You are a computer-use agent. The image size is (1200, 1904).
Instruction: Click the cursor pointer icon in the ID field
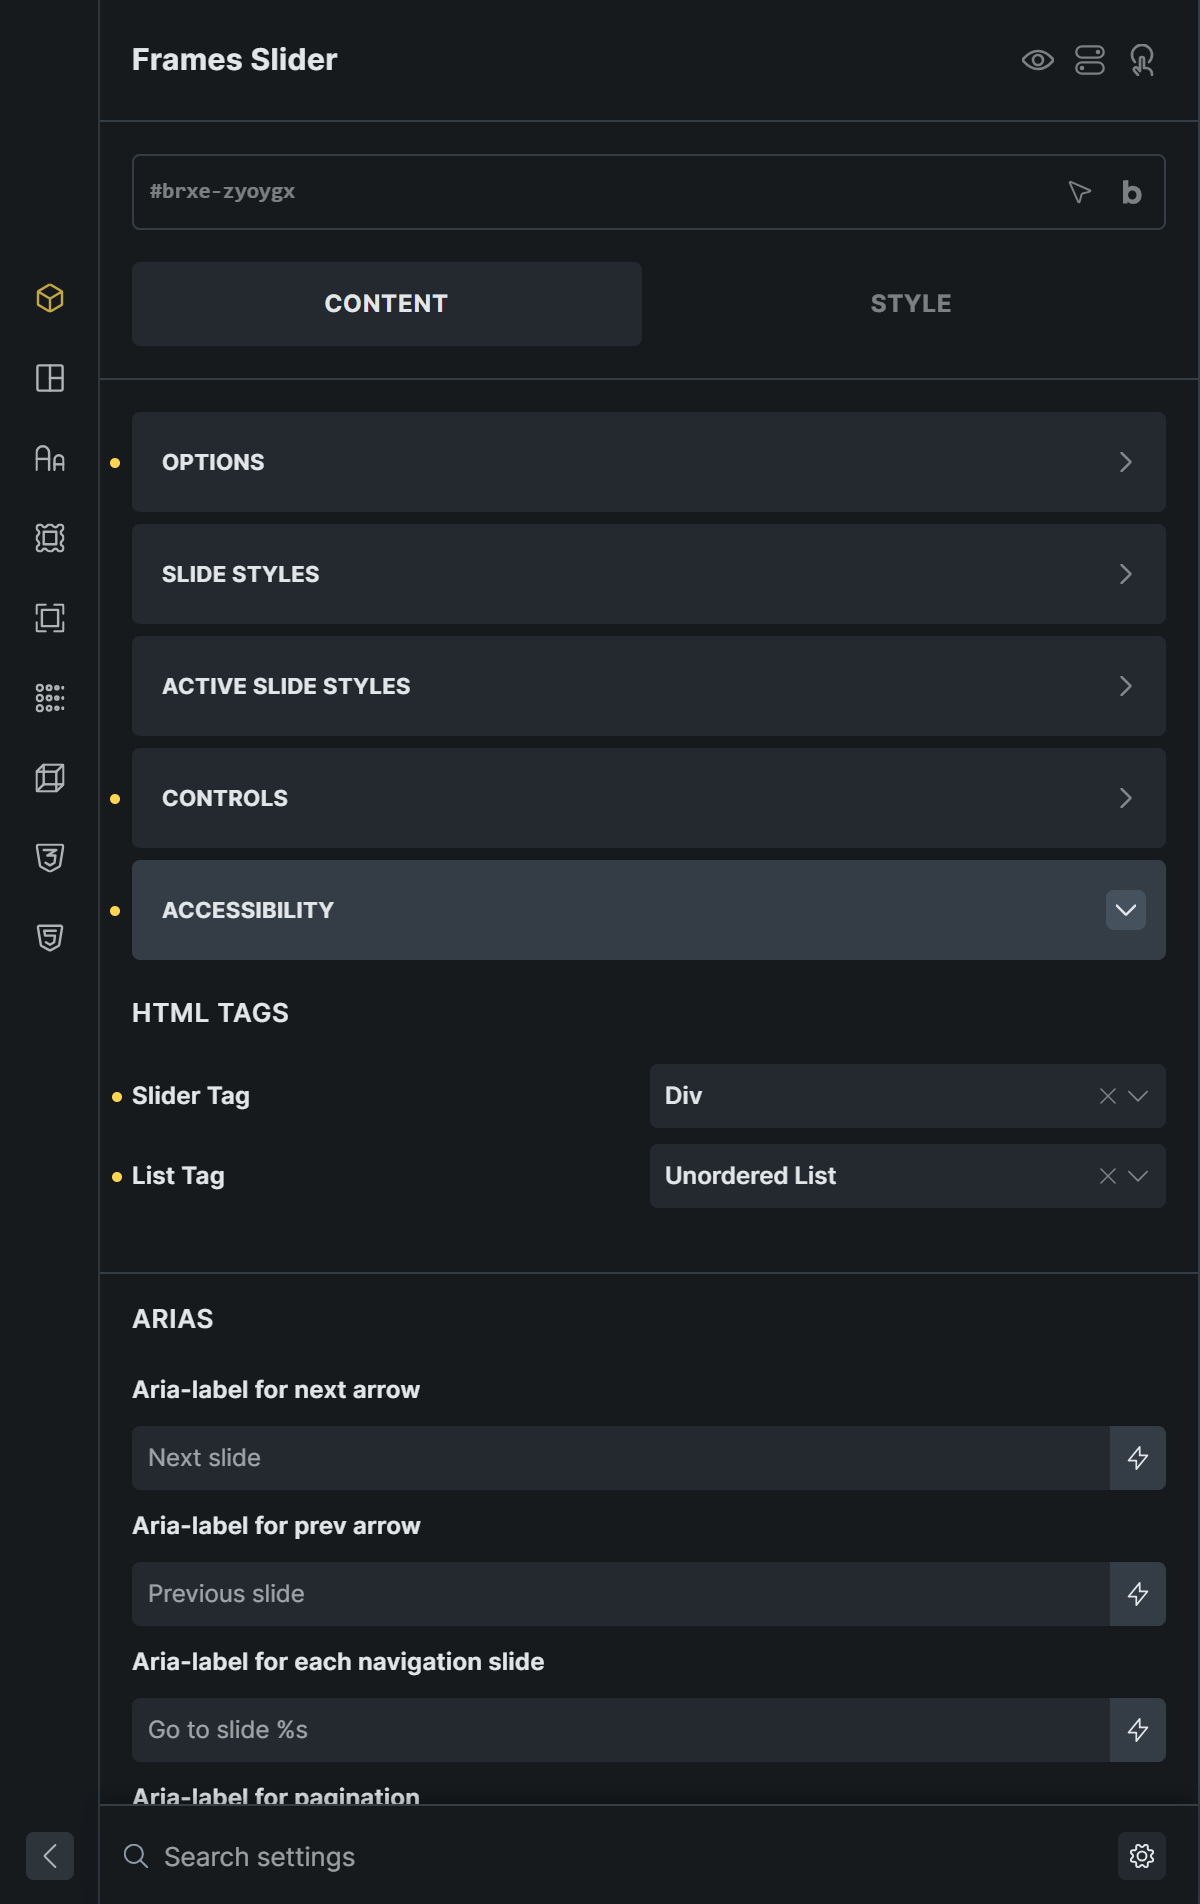(1079, 192)
